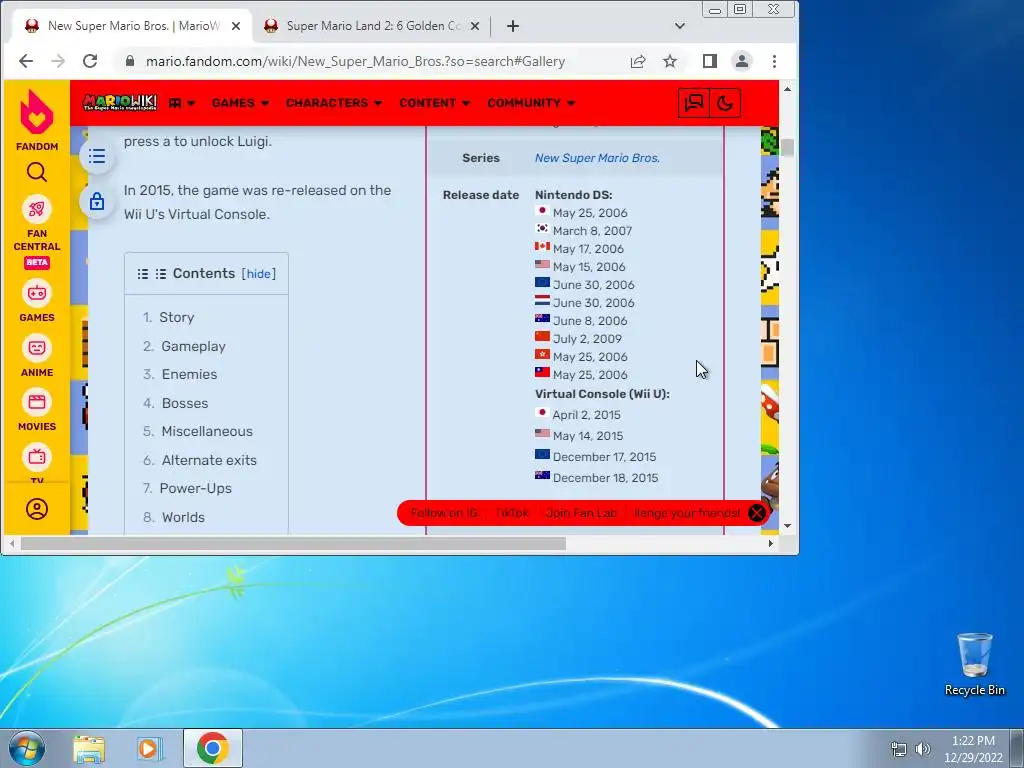This screenshot has height=768, width=1024.
Task: Expand the Explore book icon dropdown
Action: coord(182,103)
